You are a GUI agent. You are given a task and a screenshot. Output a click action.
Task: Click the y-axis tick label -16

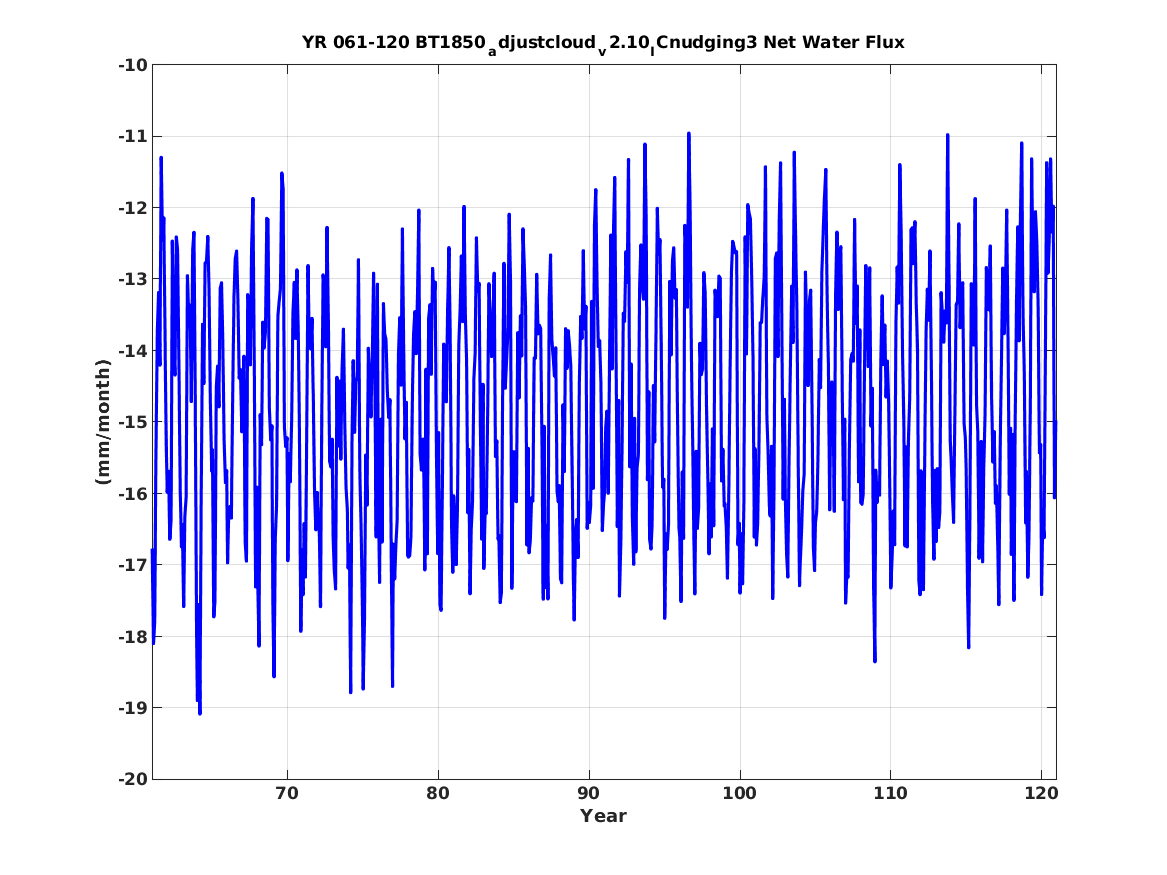click(x=132, y=493)
